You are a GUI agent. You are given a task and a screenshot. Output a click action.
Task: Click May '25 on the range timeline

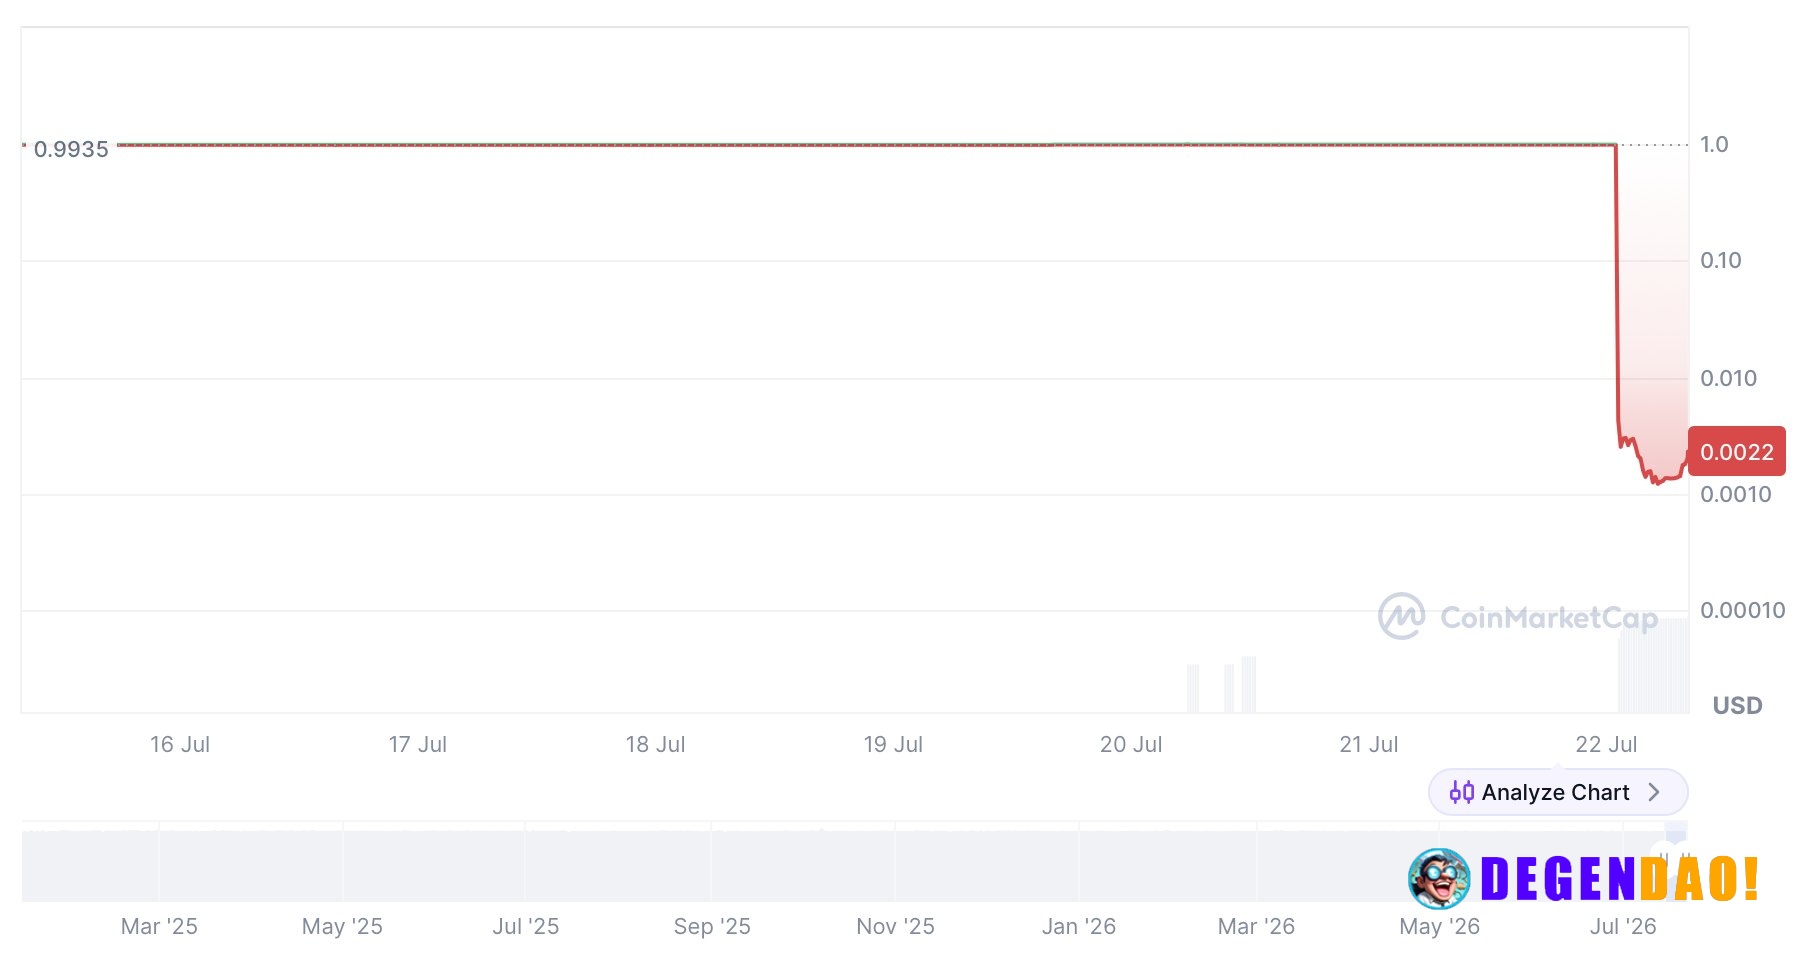pos(342,926)
